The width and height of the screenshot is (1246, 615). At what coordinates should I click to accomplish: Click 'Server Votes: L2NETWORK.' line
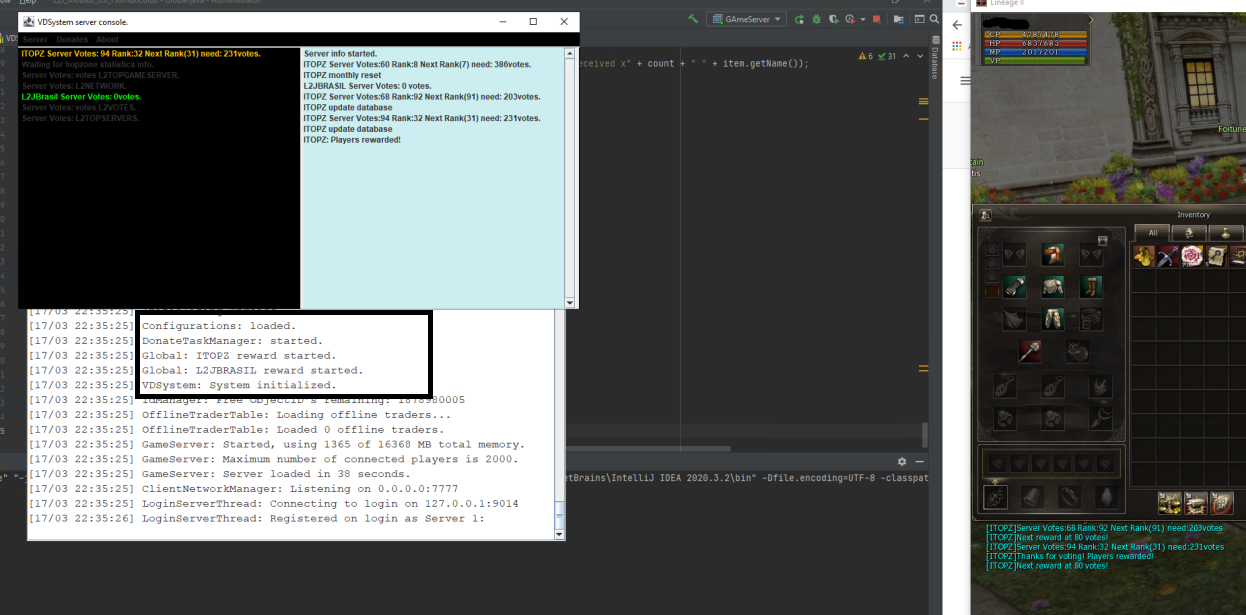pos(74,86)
